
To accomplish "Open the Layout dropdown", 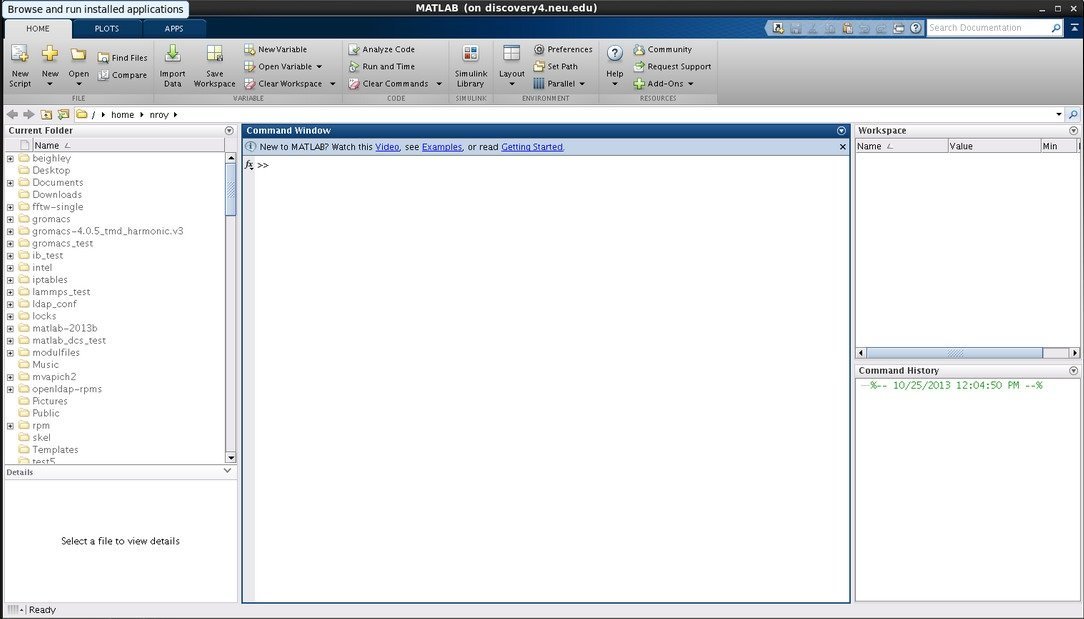I will click(512, 66).
